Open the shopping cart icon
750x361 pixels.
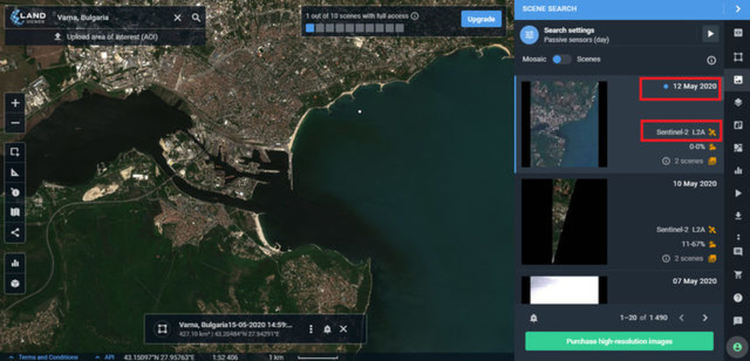coord(738,274)
